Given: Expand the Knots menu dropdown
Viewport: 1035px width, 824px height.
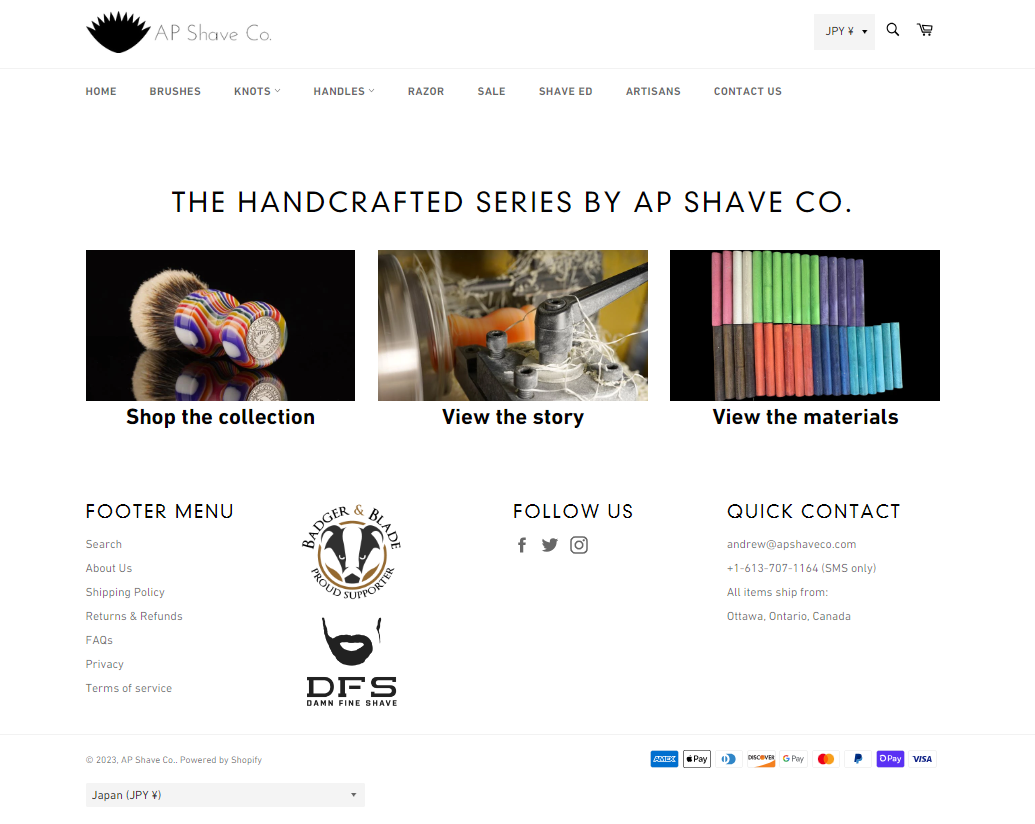Looking at the screenshot, I should click(x=257, y=91).
